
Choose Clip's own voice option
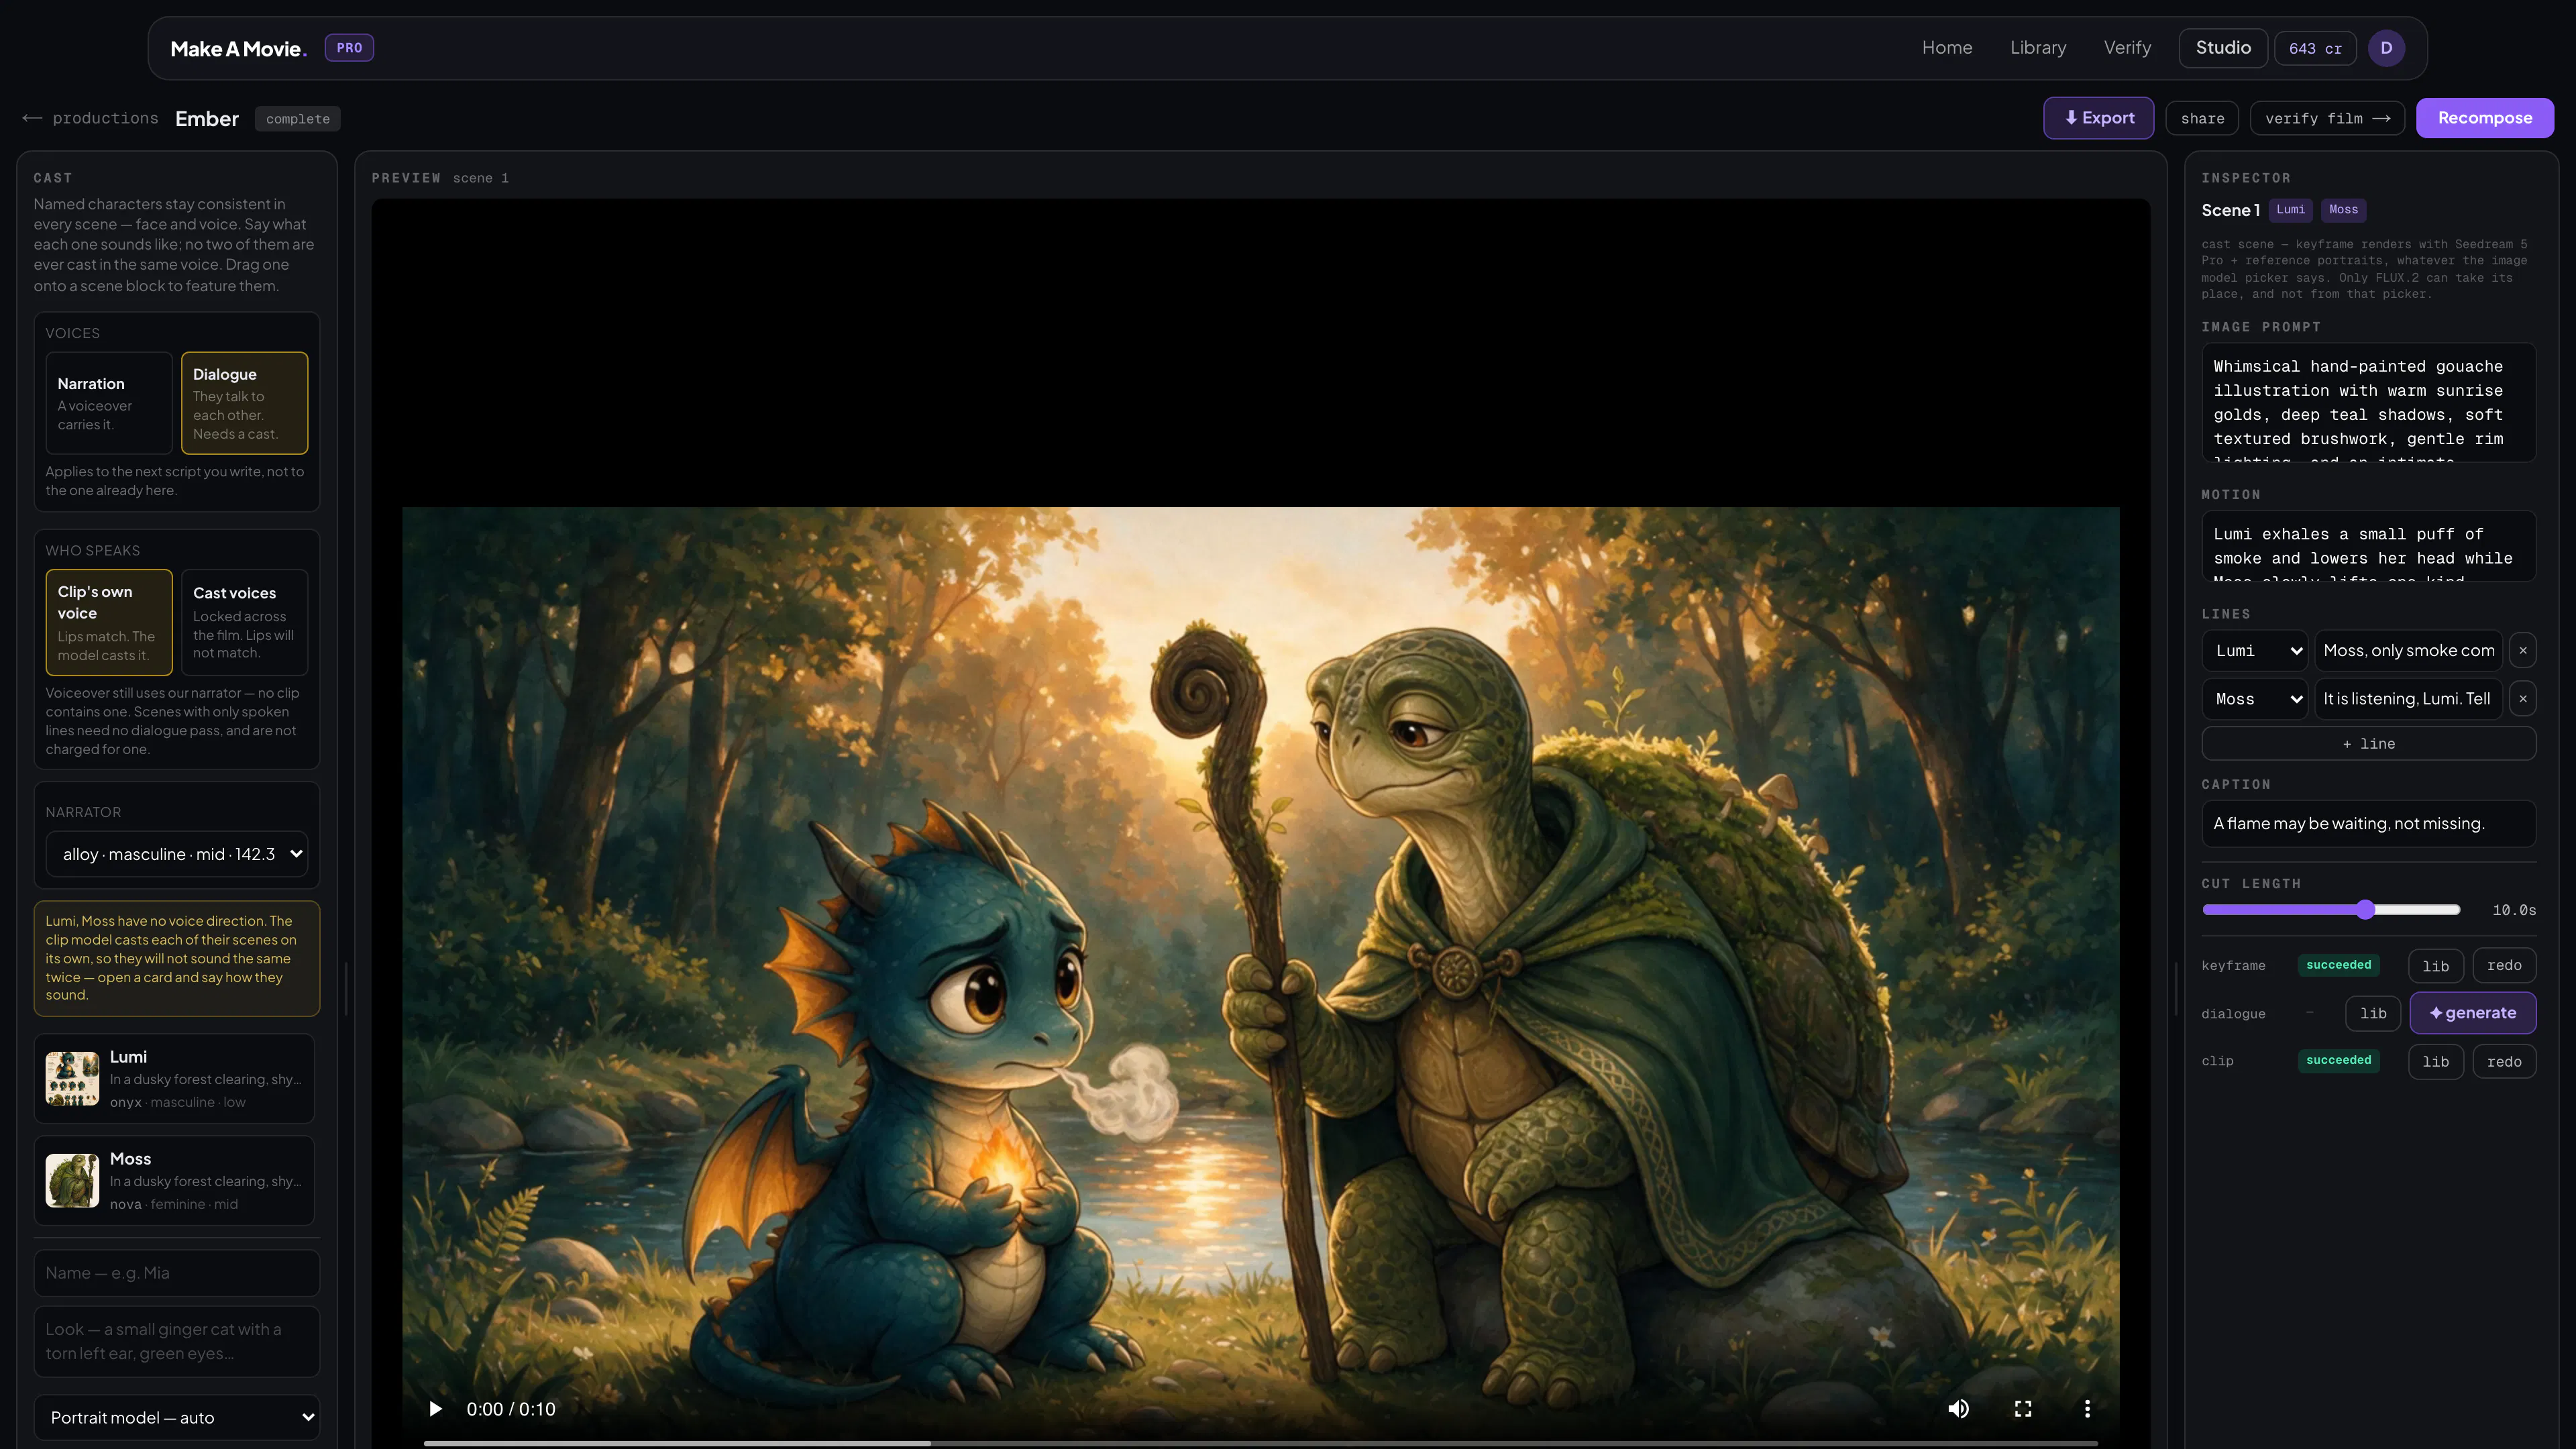109,622
